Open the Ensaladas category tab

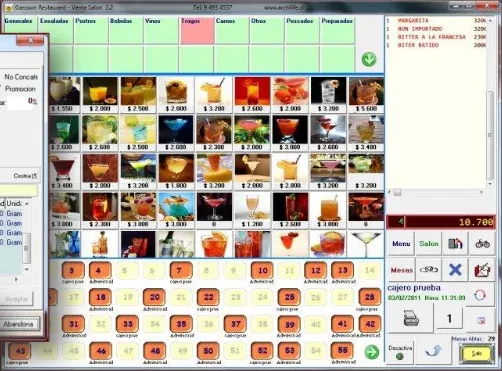point(56,30)
